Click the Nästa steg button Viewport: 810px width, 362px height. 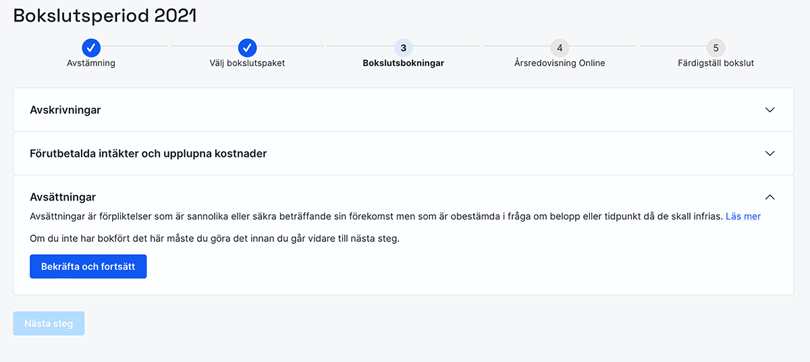click(x=49, y=324)
